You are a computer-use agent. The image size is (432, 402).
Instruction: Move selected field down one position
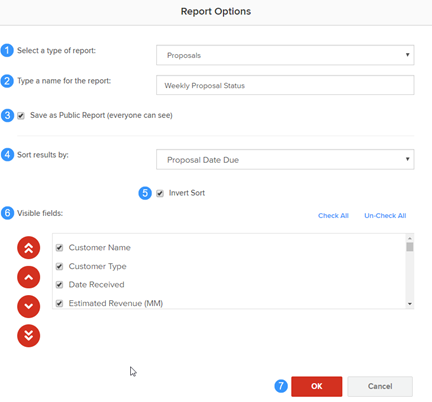pos(29,306)
